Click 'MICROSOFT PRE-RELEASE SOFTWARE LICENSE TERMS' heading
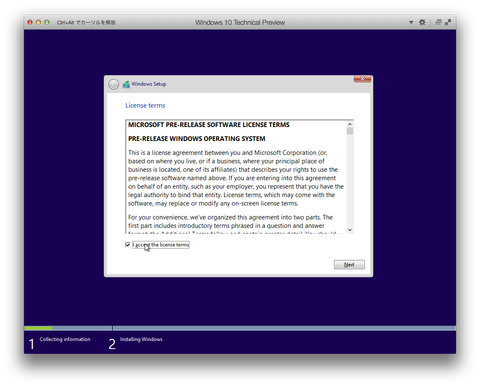Image resolution: width=480 pixels, height=387 pixels. click(x=209, y=125)
